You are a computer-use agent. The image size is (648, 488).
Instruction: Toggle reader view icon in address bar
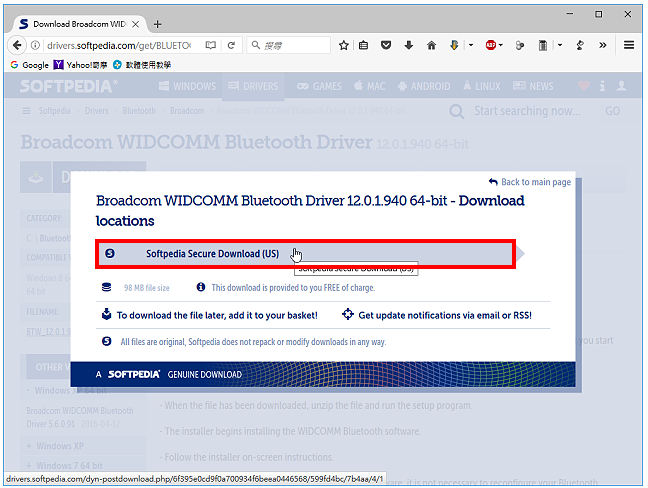pyautogui.click(x=211, y=45)
